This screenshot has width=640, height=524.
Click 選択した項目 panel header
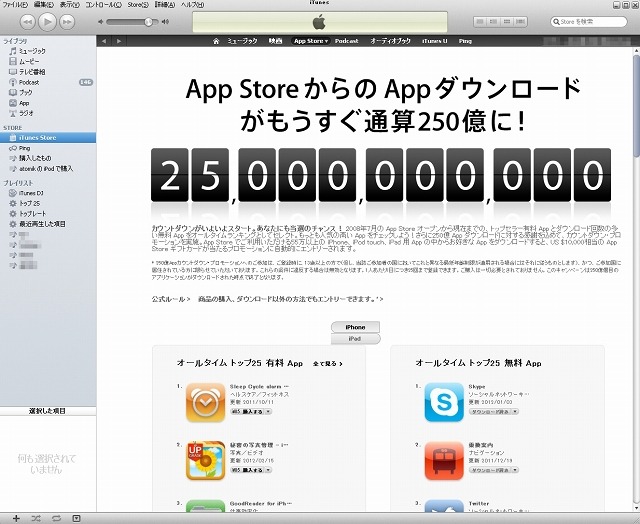[48, 411]
